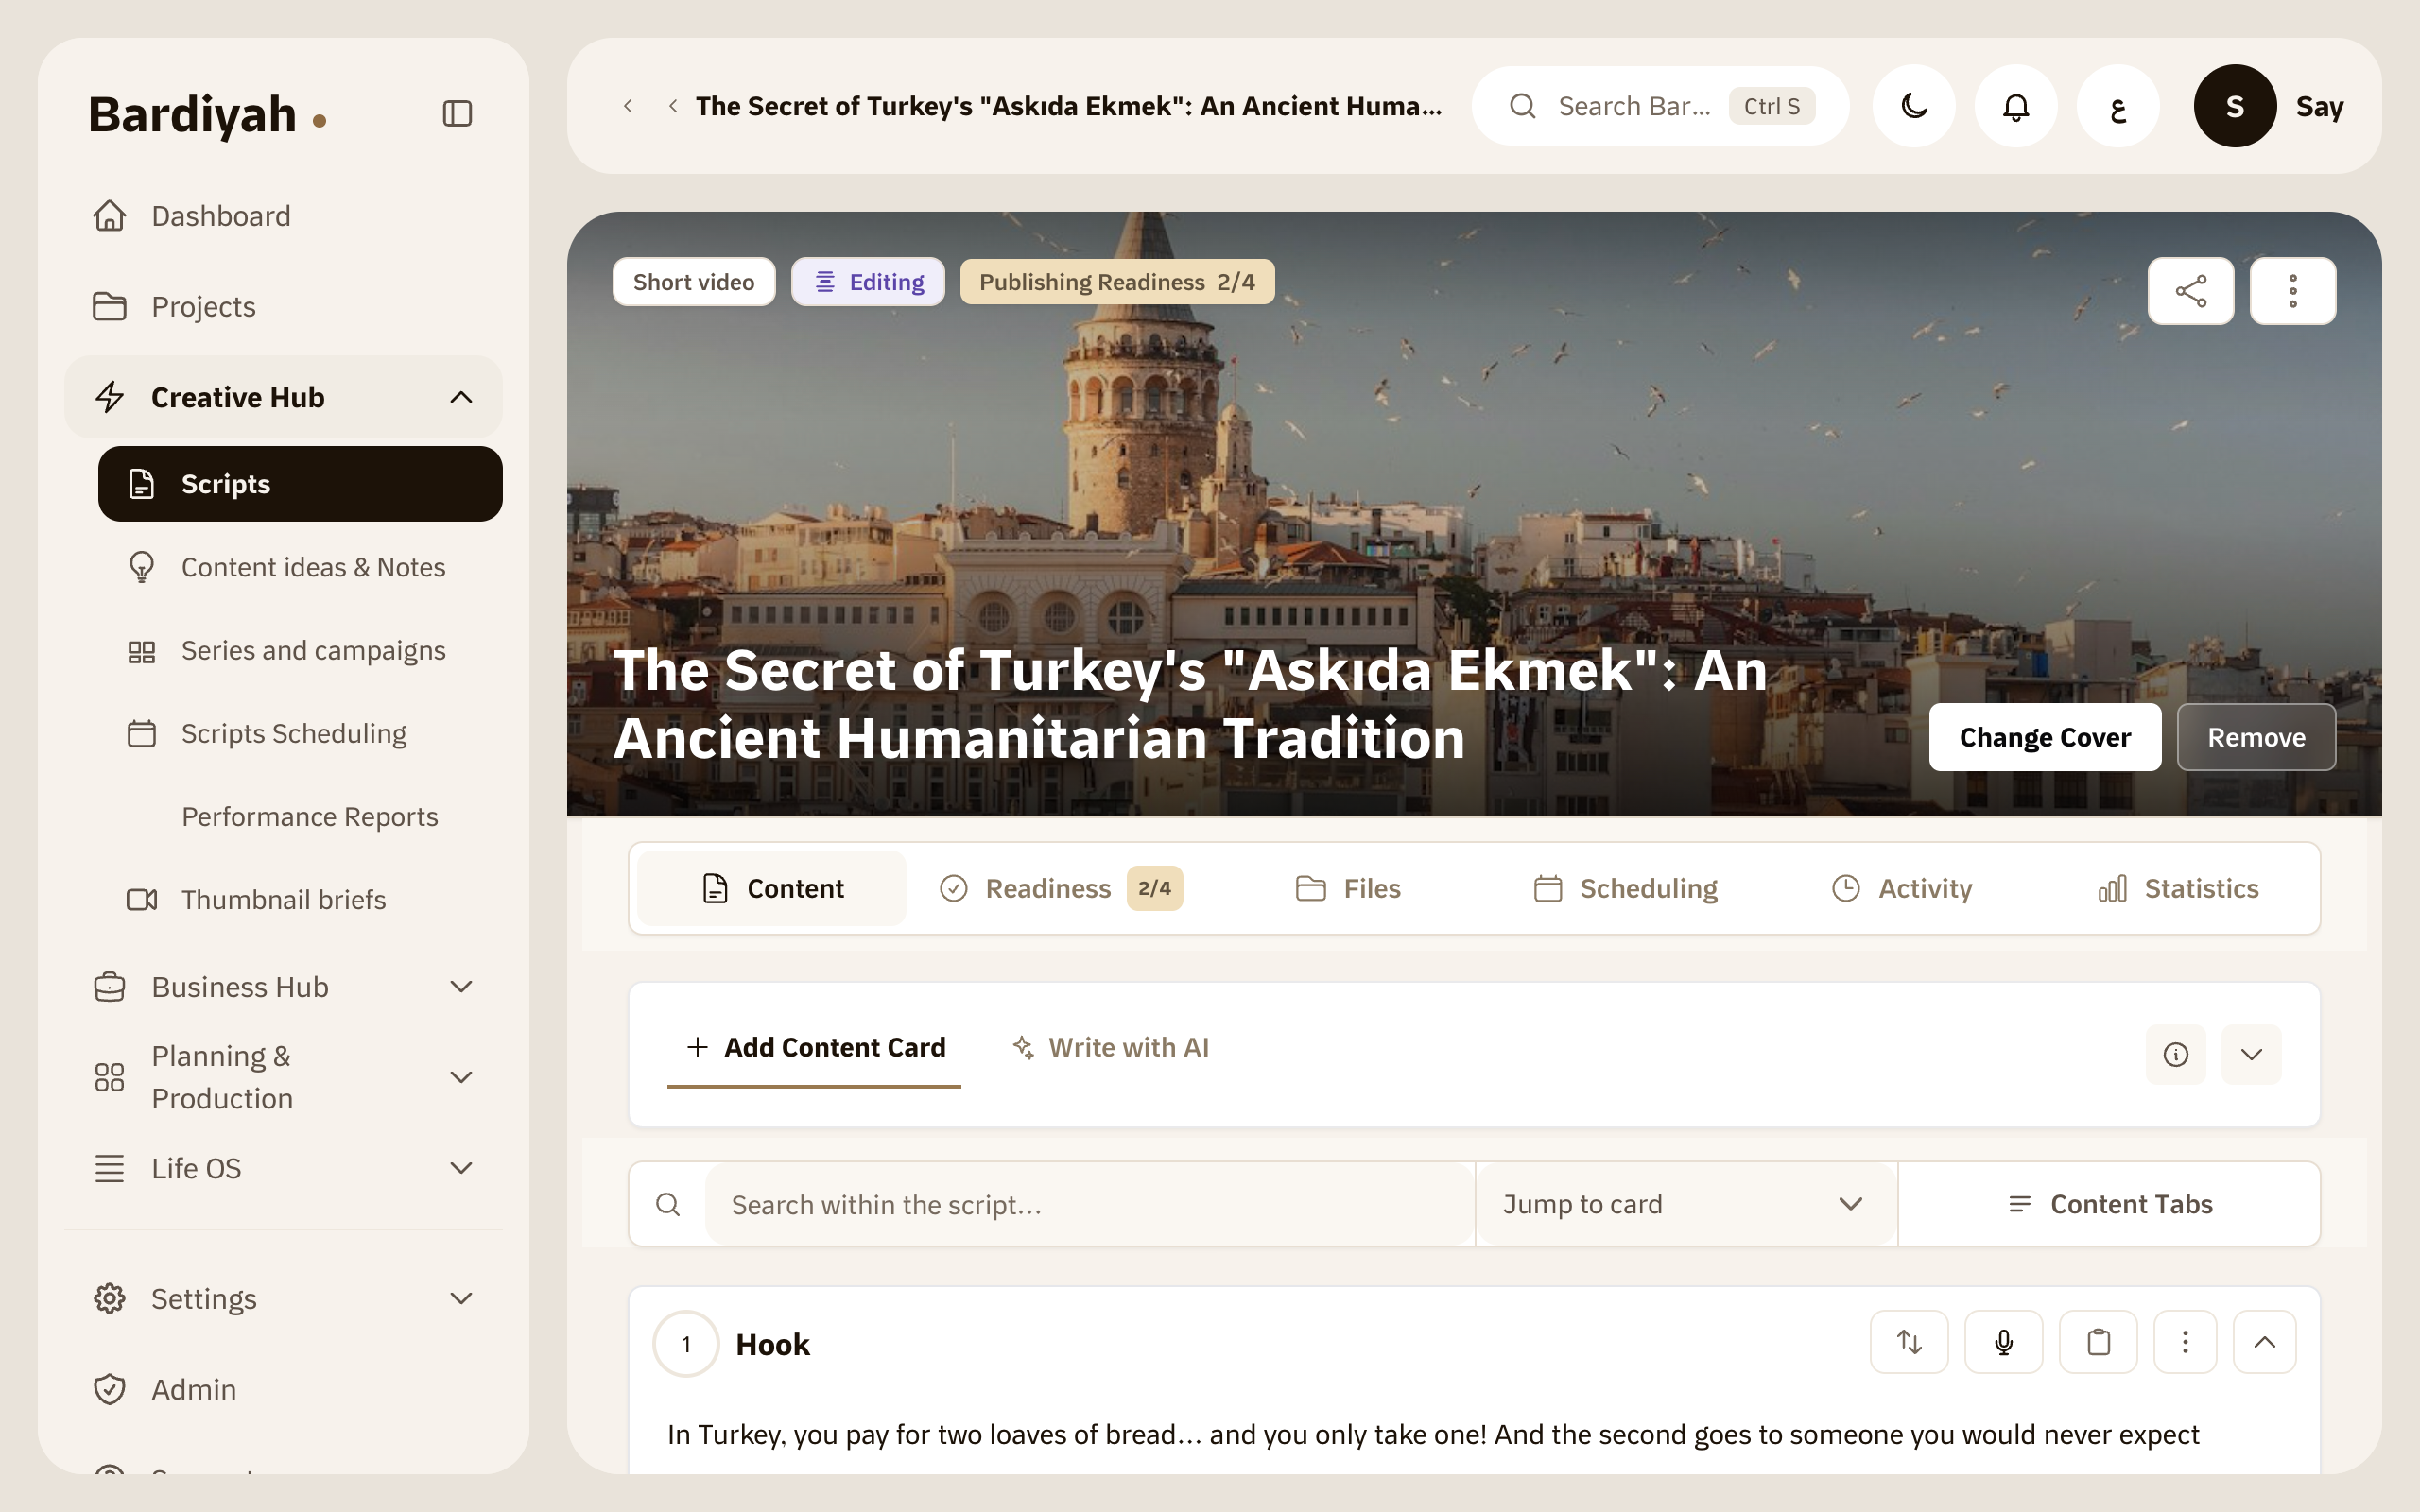The image size is (2420, 1512).
Task: Reorder the Hook card with arrows icon
Action: [1909, 1342]
